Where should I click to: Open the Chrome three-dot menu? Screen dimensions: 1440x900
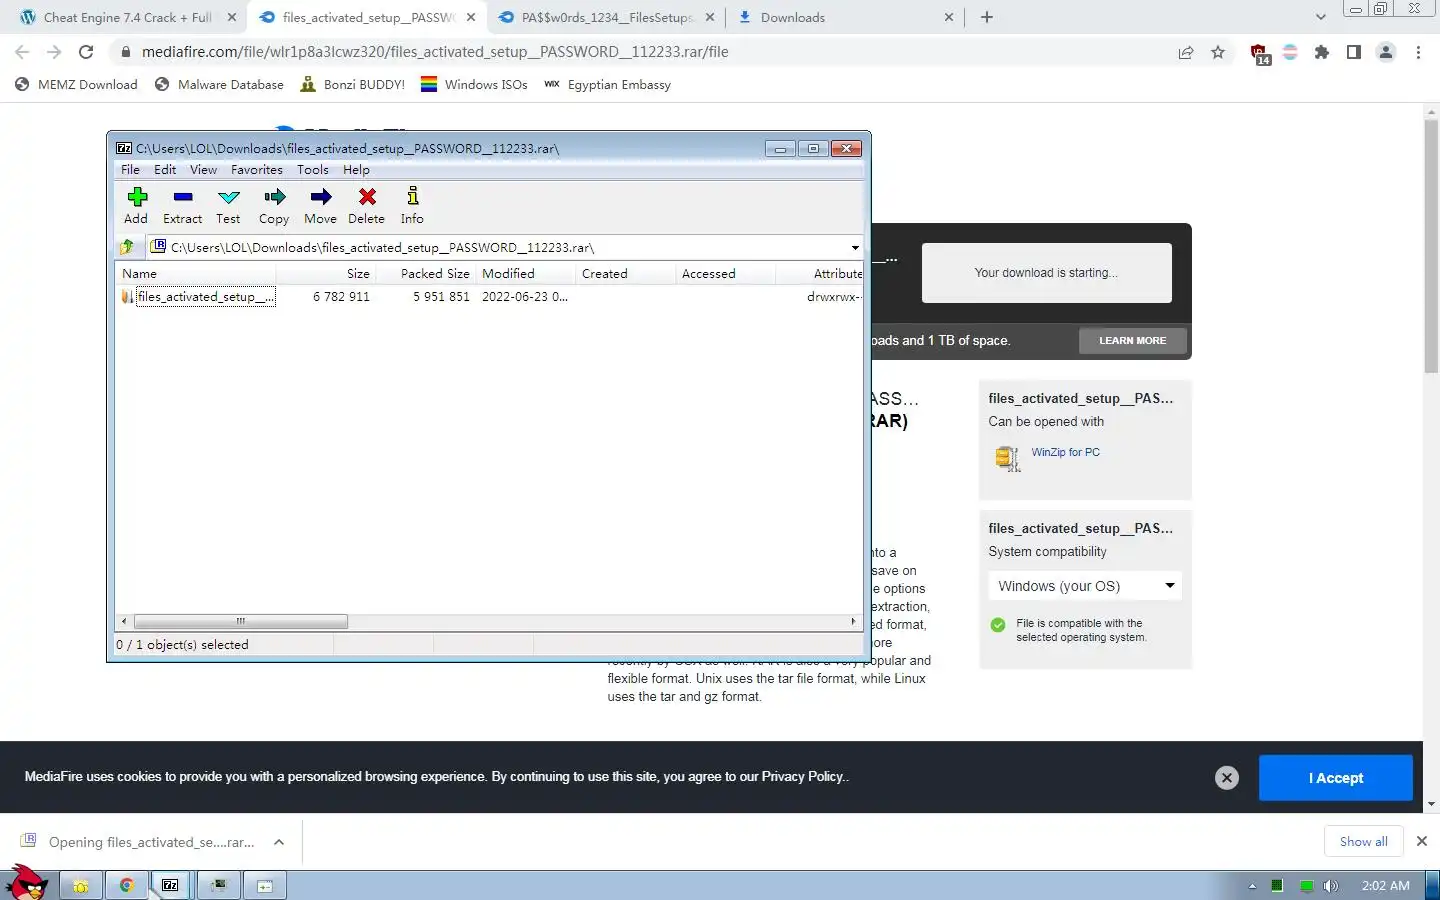click(x=1418, y=52)
